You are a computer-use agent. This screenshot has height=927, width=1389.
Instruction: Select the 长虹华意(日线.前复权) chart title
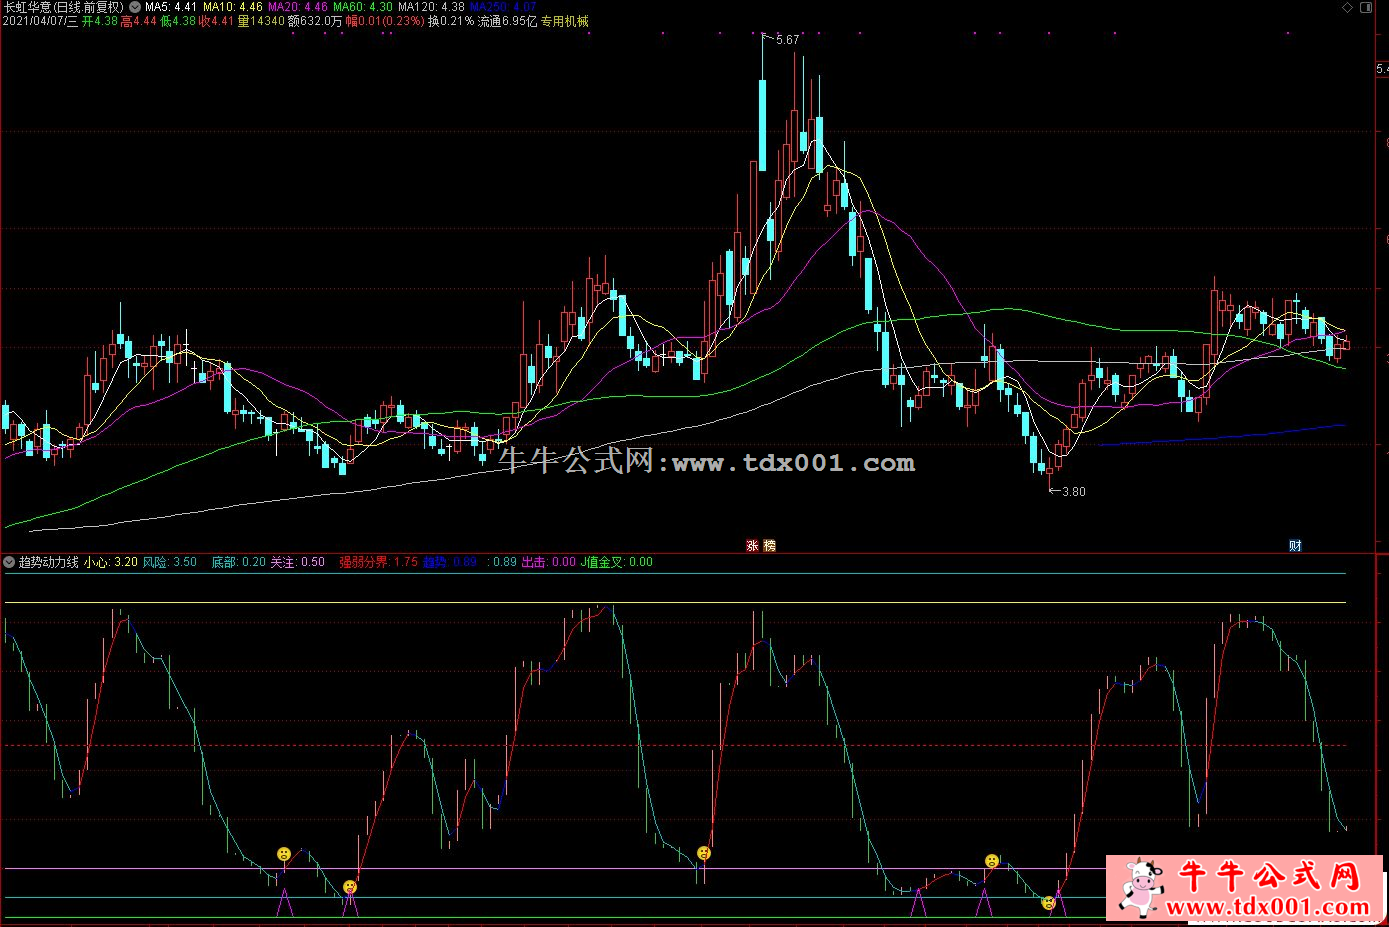[63, 7]
